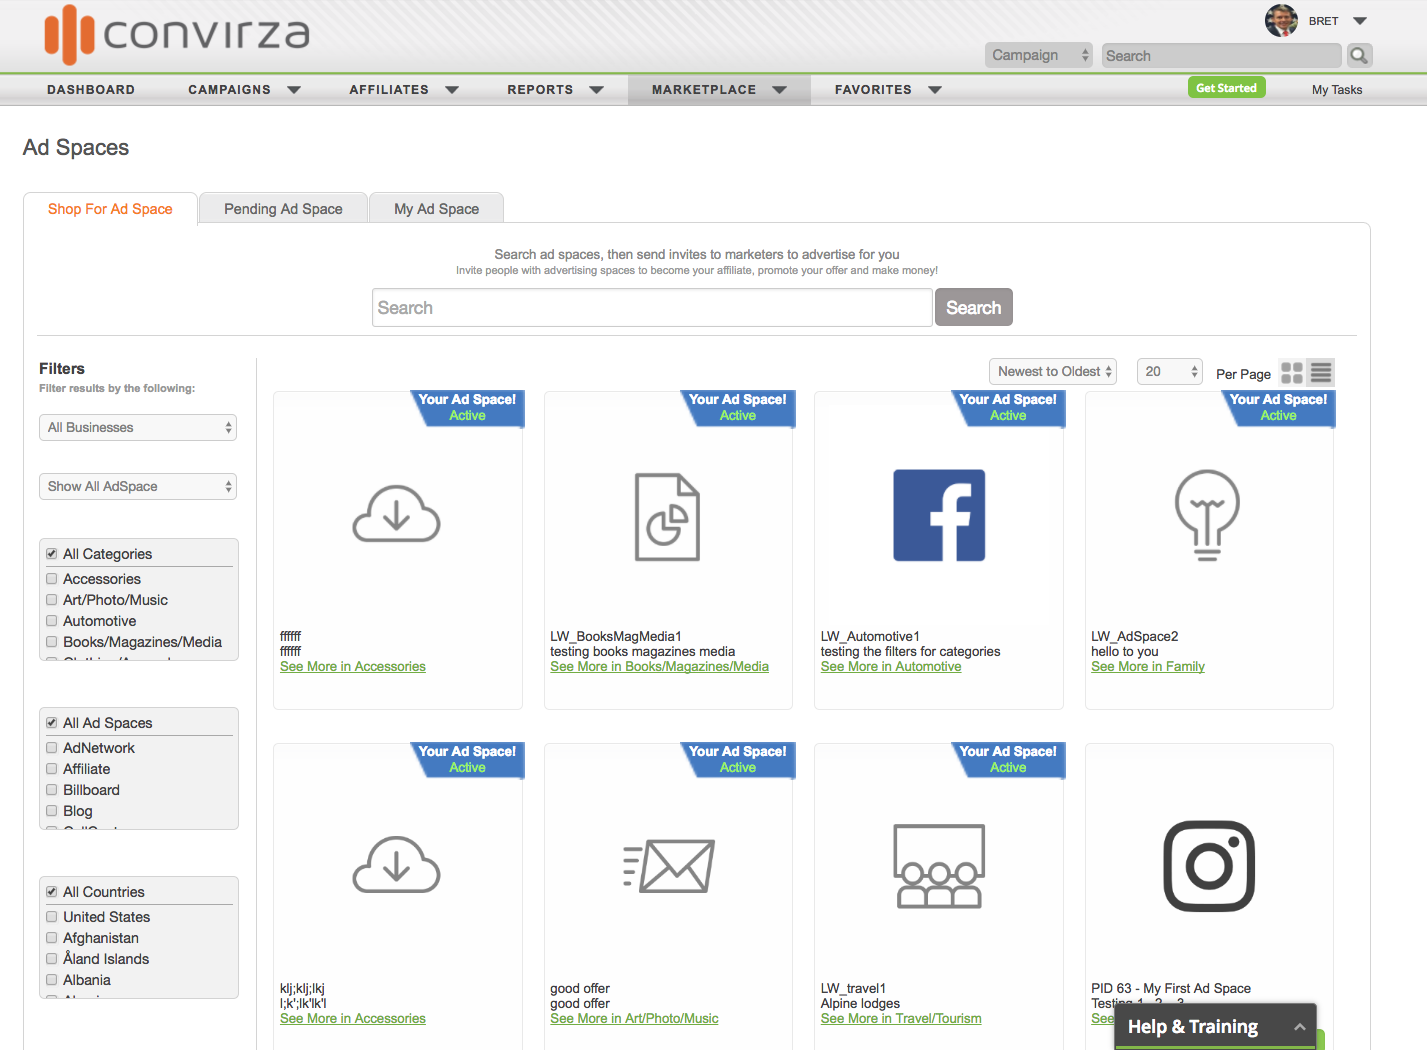Switch to the My Ad Space tab

[x=436, y=208]
